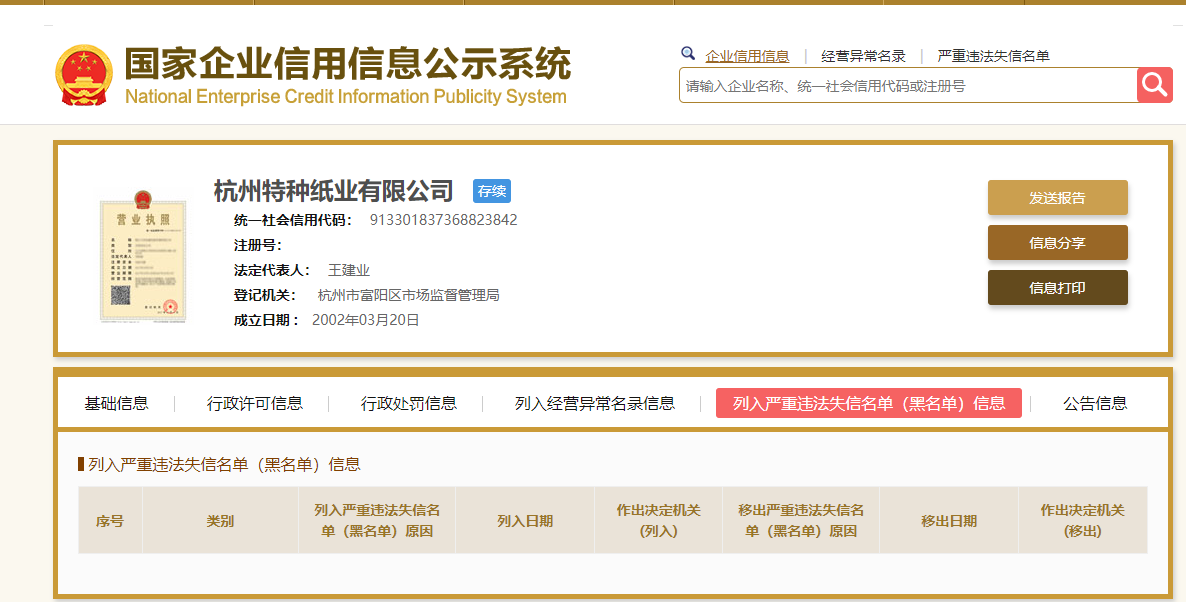Select the 企业信用信息 search category
Viewport: 1186px width, 602px height.
pyautogui.click(x=747, y=56)
